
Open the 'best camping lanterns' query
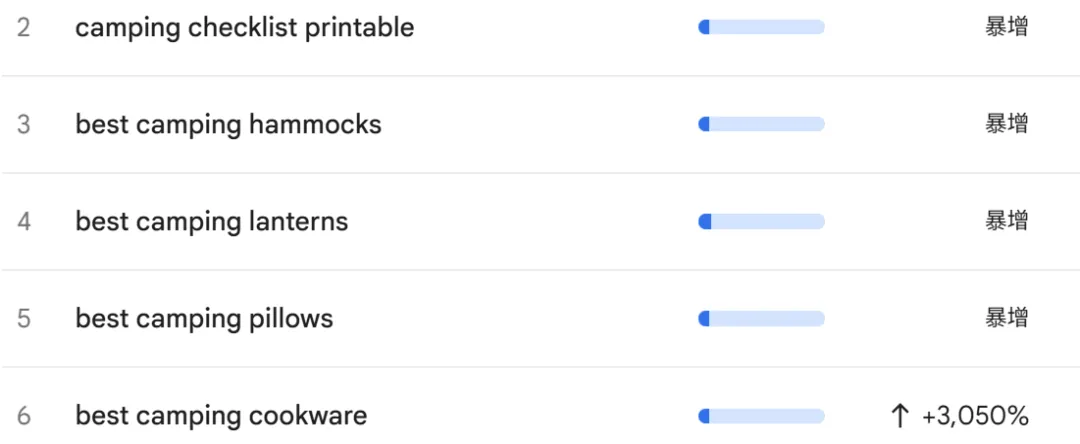pos(211,222)
